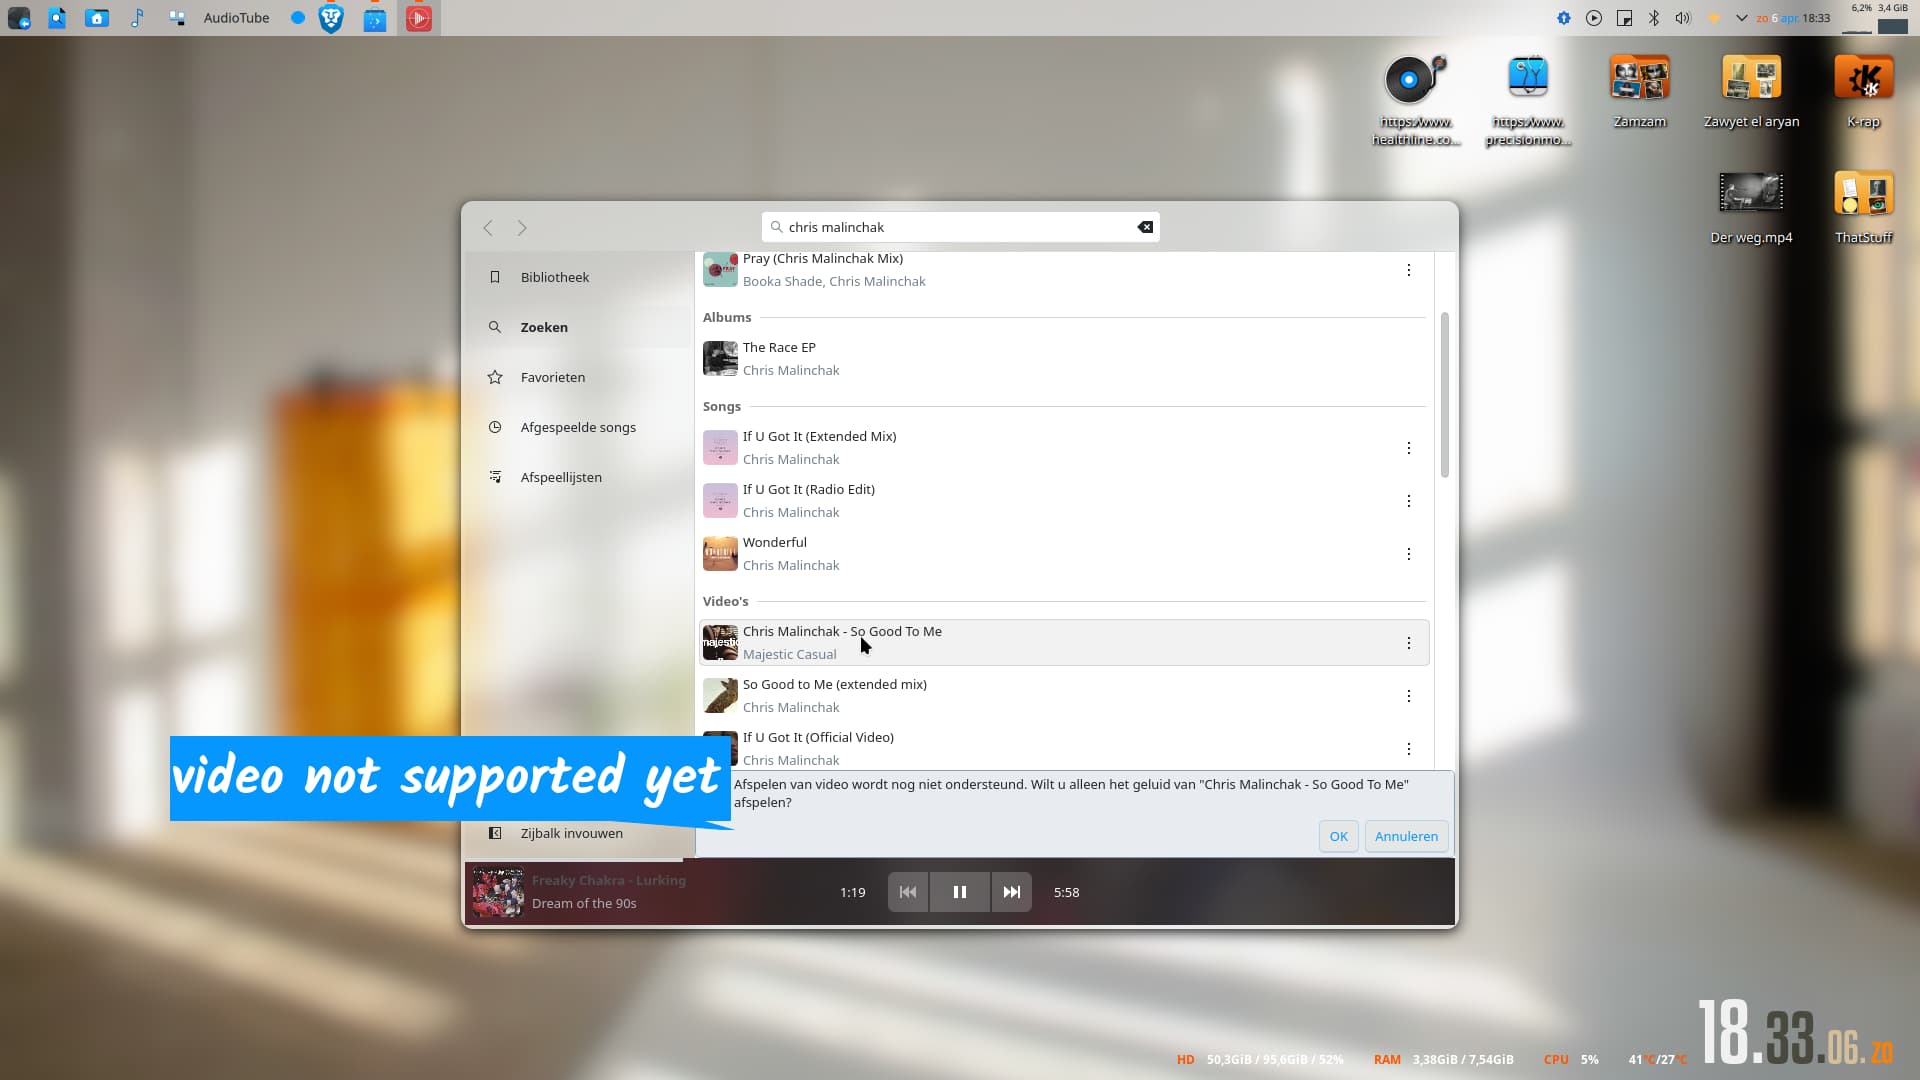
Task: Pause the current song
Action: click(960, 892)
